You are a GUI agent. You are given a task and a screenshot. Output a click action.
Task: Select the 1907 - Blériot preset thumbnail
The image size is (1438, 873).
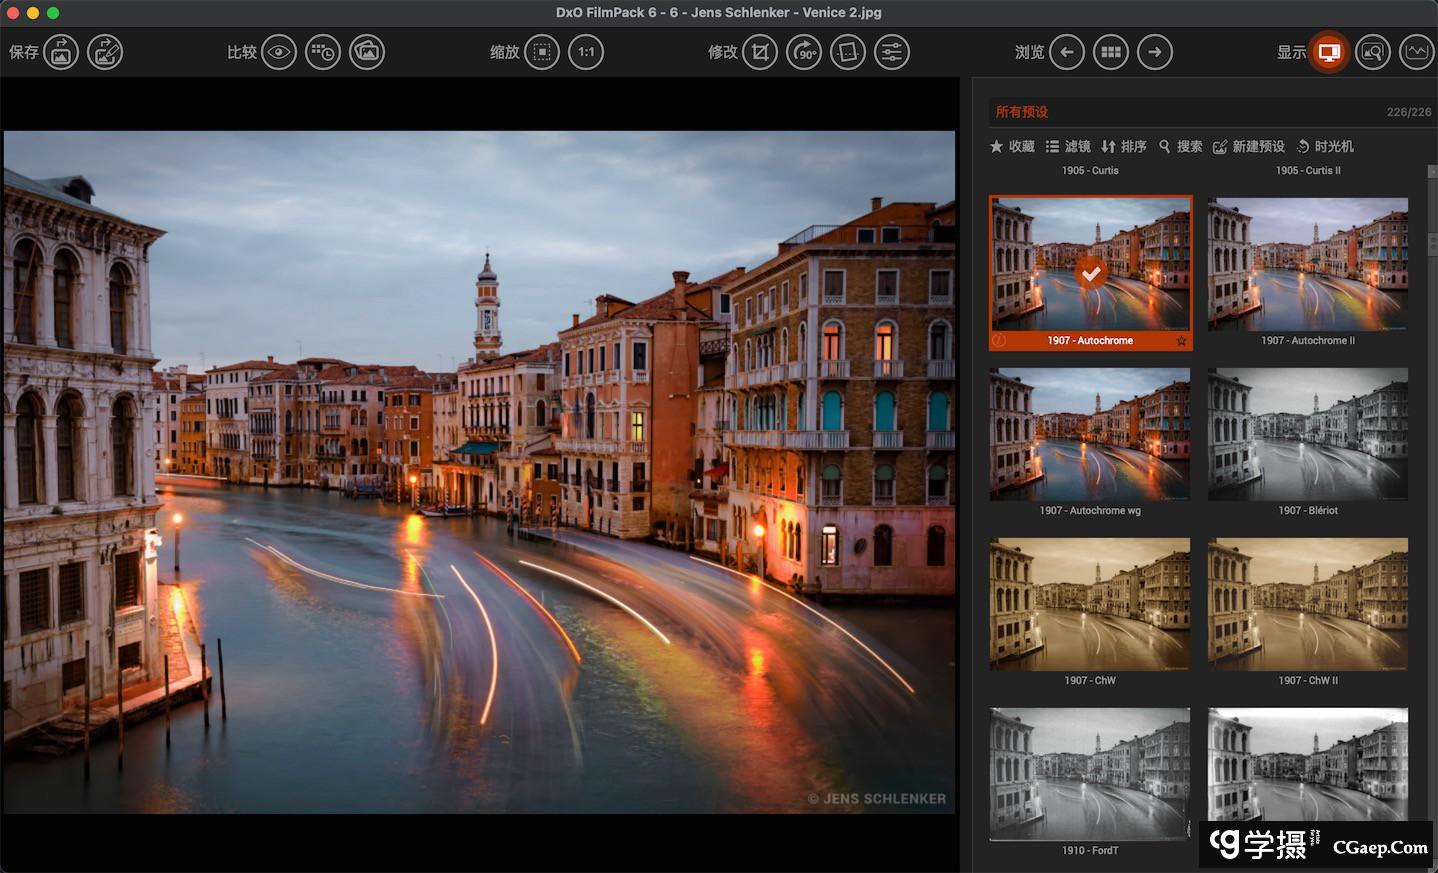(x=1307, y=434)
